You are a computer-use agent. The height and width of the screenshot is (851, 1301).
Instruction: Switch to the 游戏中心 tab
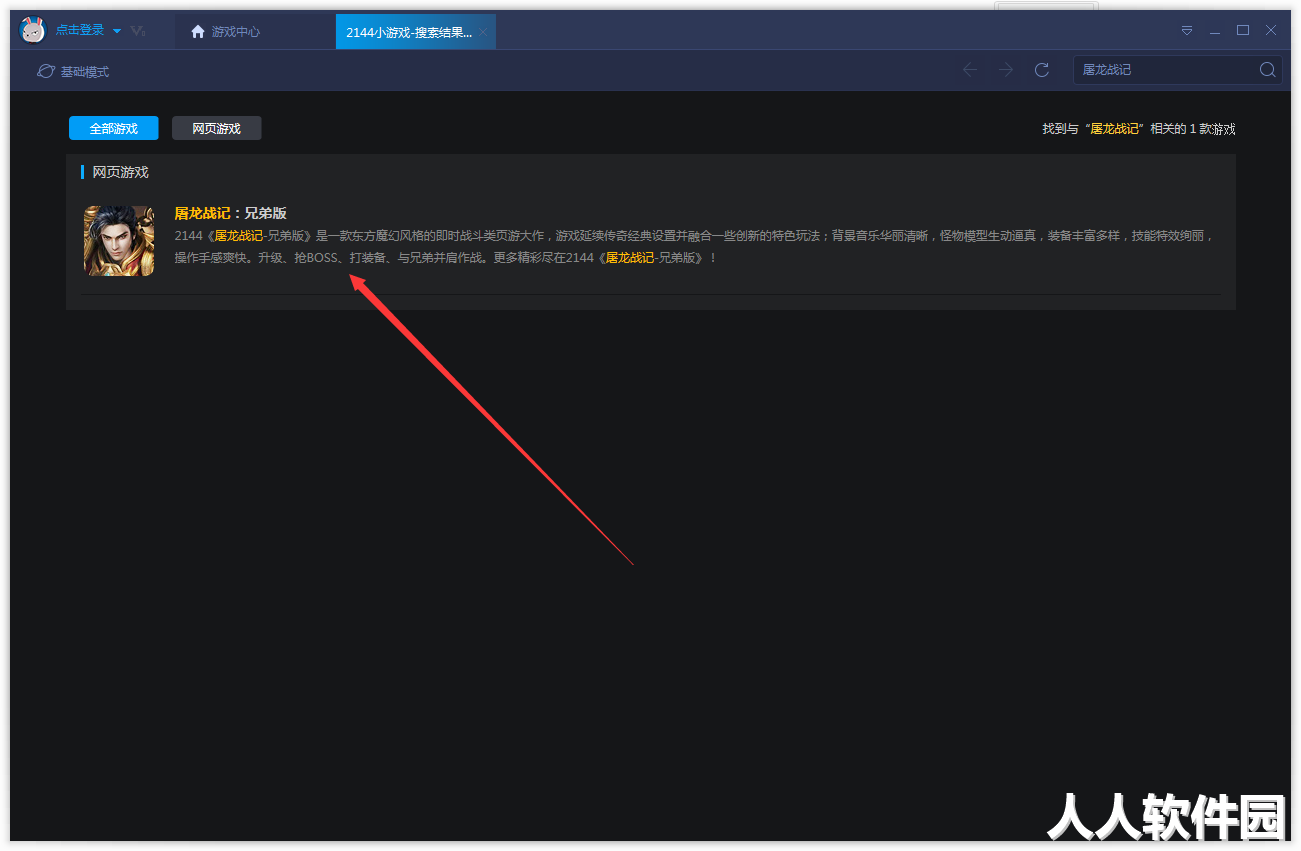tap(226, 32)
